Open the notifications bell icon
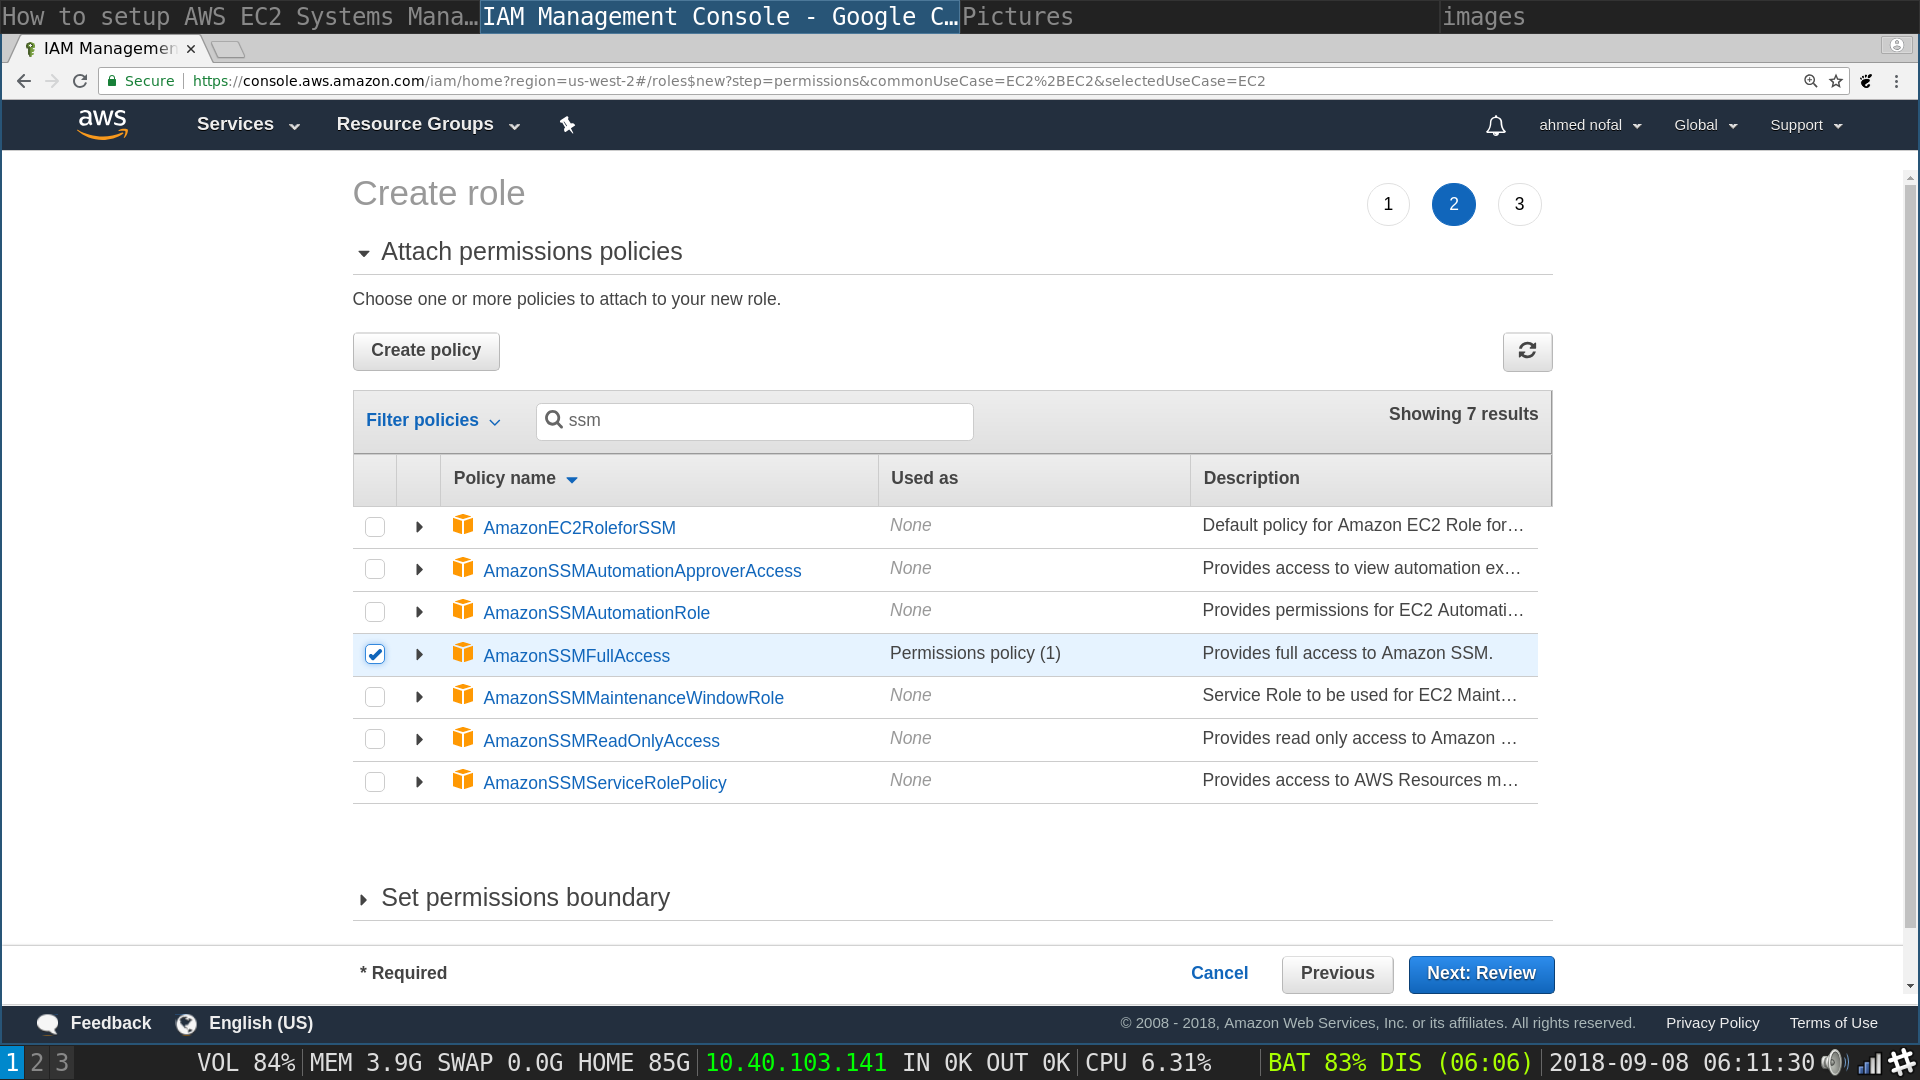This screenshot has height=1080, width=1920. click(1495, 126)
